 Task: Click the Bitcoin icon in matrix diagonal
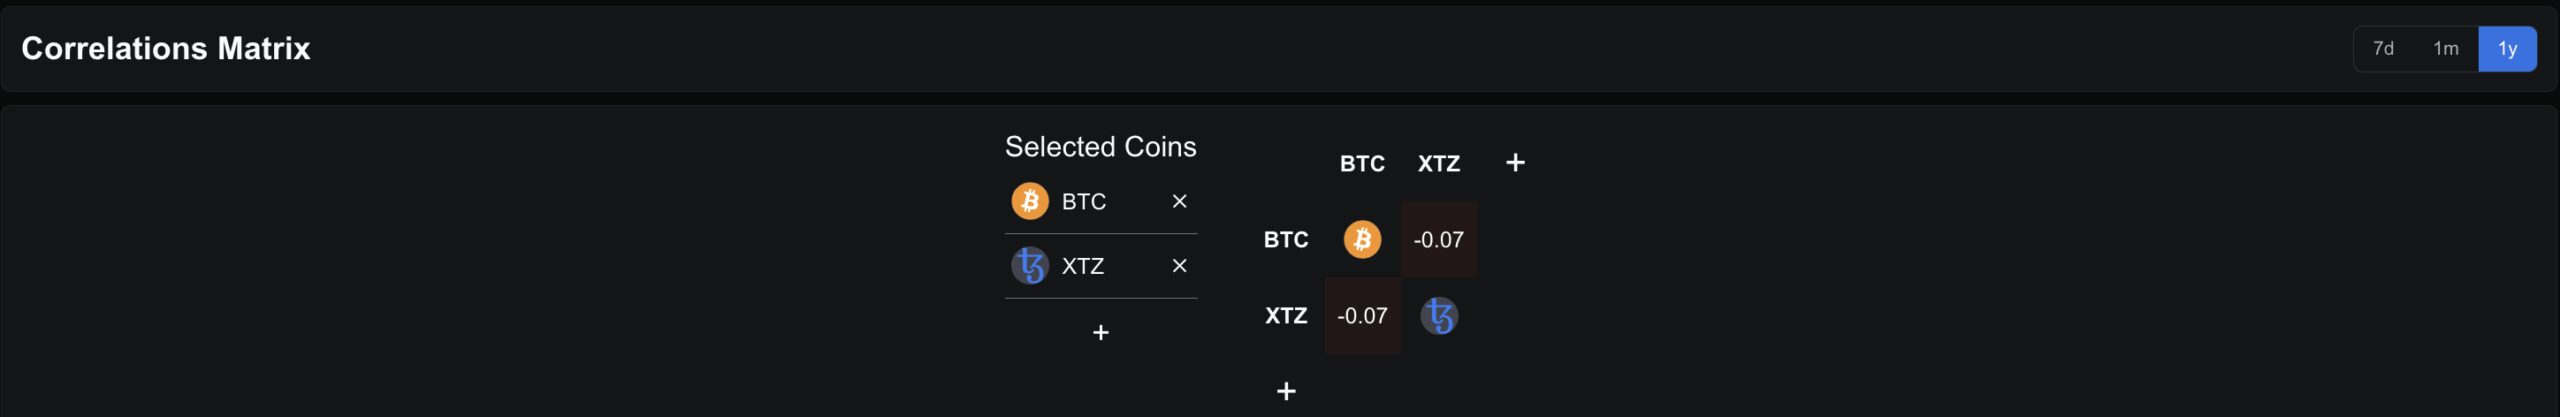pyautogui.click(x=1362, y=240)
